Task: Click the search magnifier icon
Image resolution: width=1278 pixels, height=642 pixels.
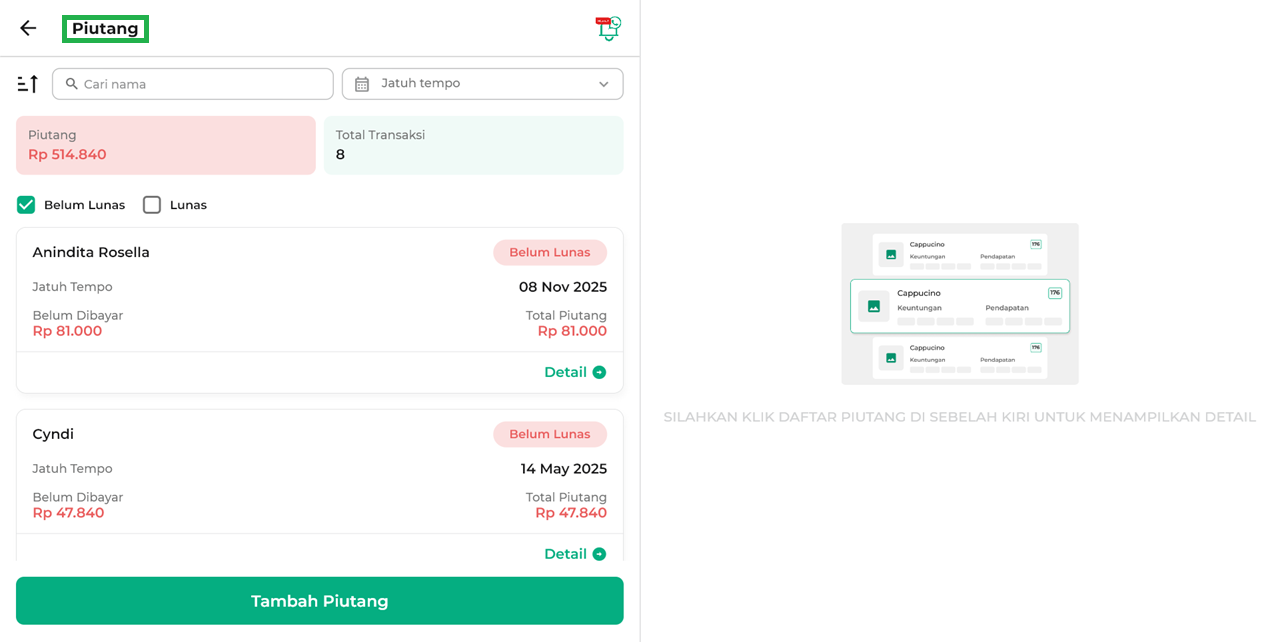Action: click(72, 84)
